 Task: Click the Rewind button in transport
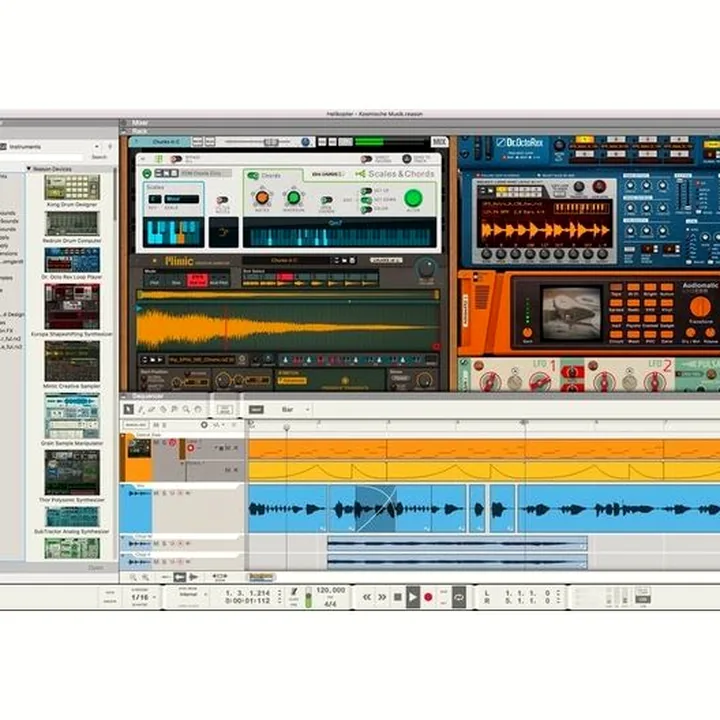367,597
